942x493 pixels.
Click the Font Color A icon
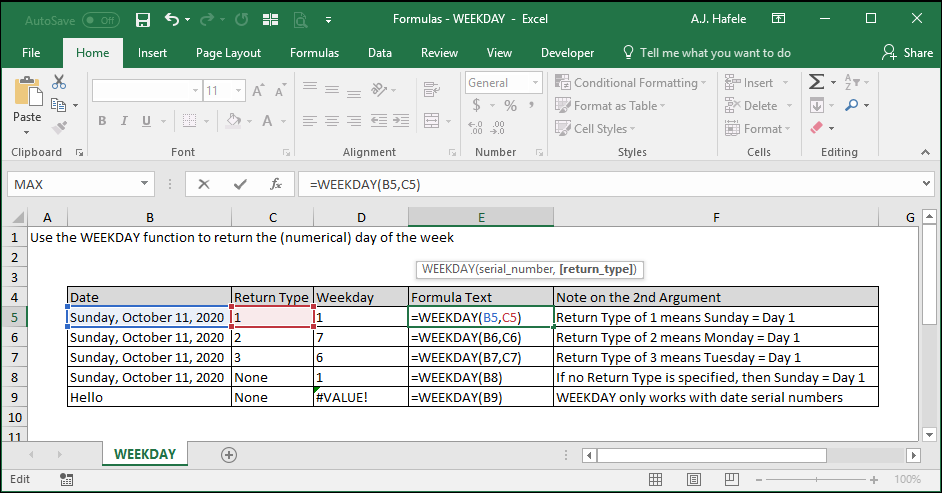click(267, 121)
